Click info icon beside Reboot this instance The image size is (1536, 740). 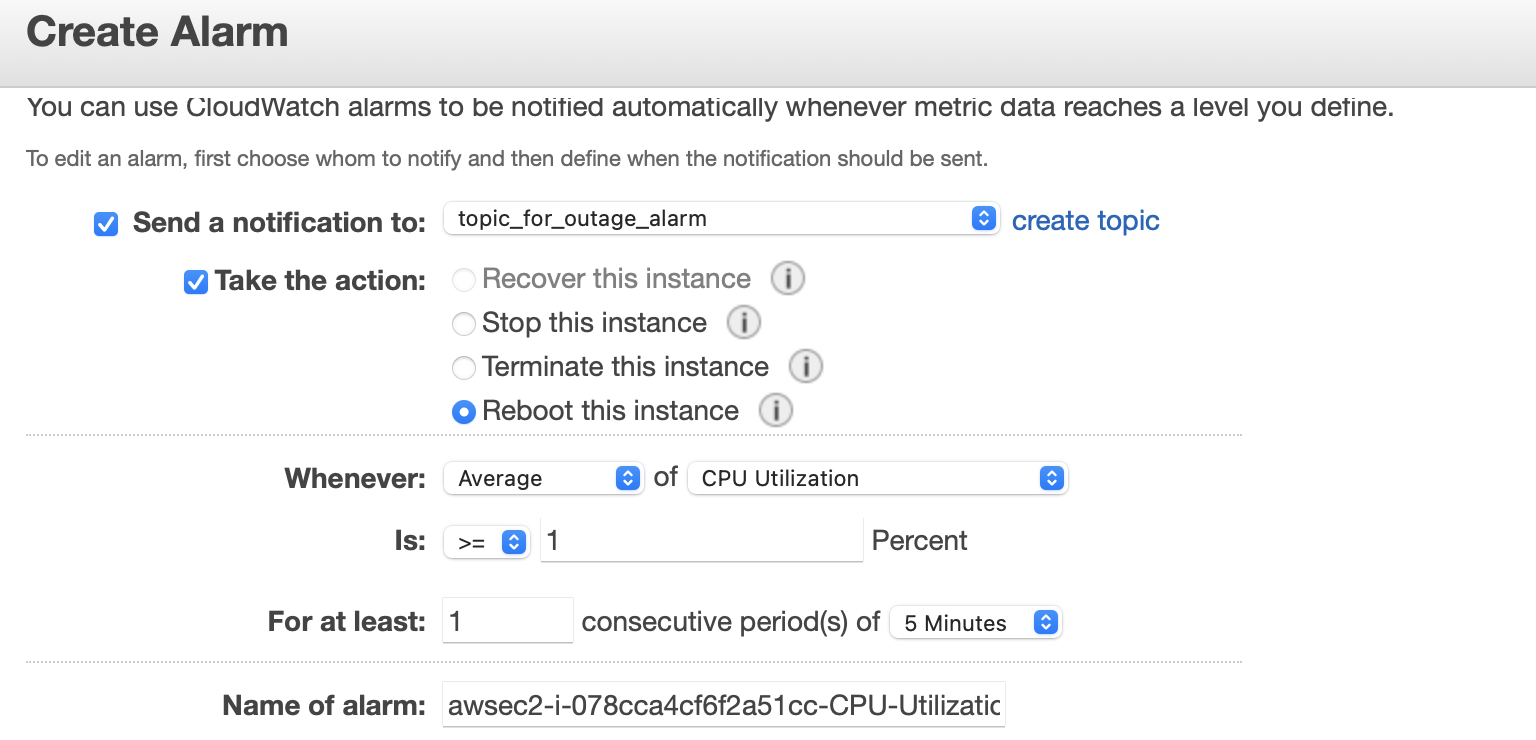coord(776,410)
